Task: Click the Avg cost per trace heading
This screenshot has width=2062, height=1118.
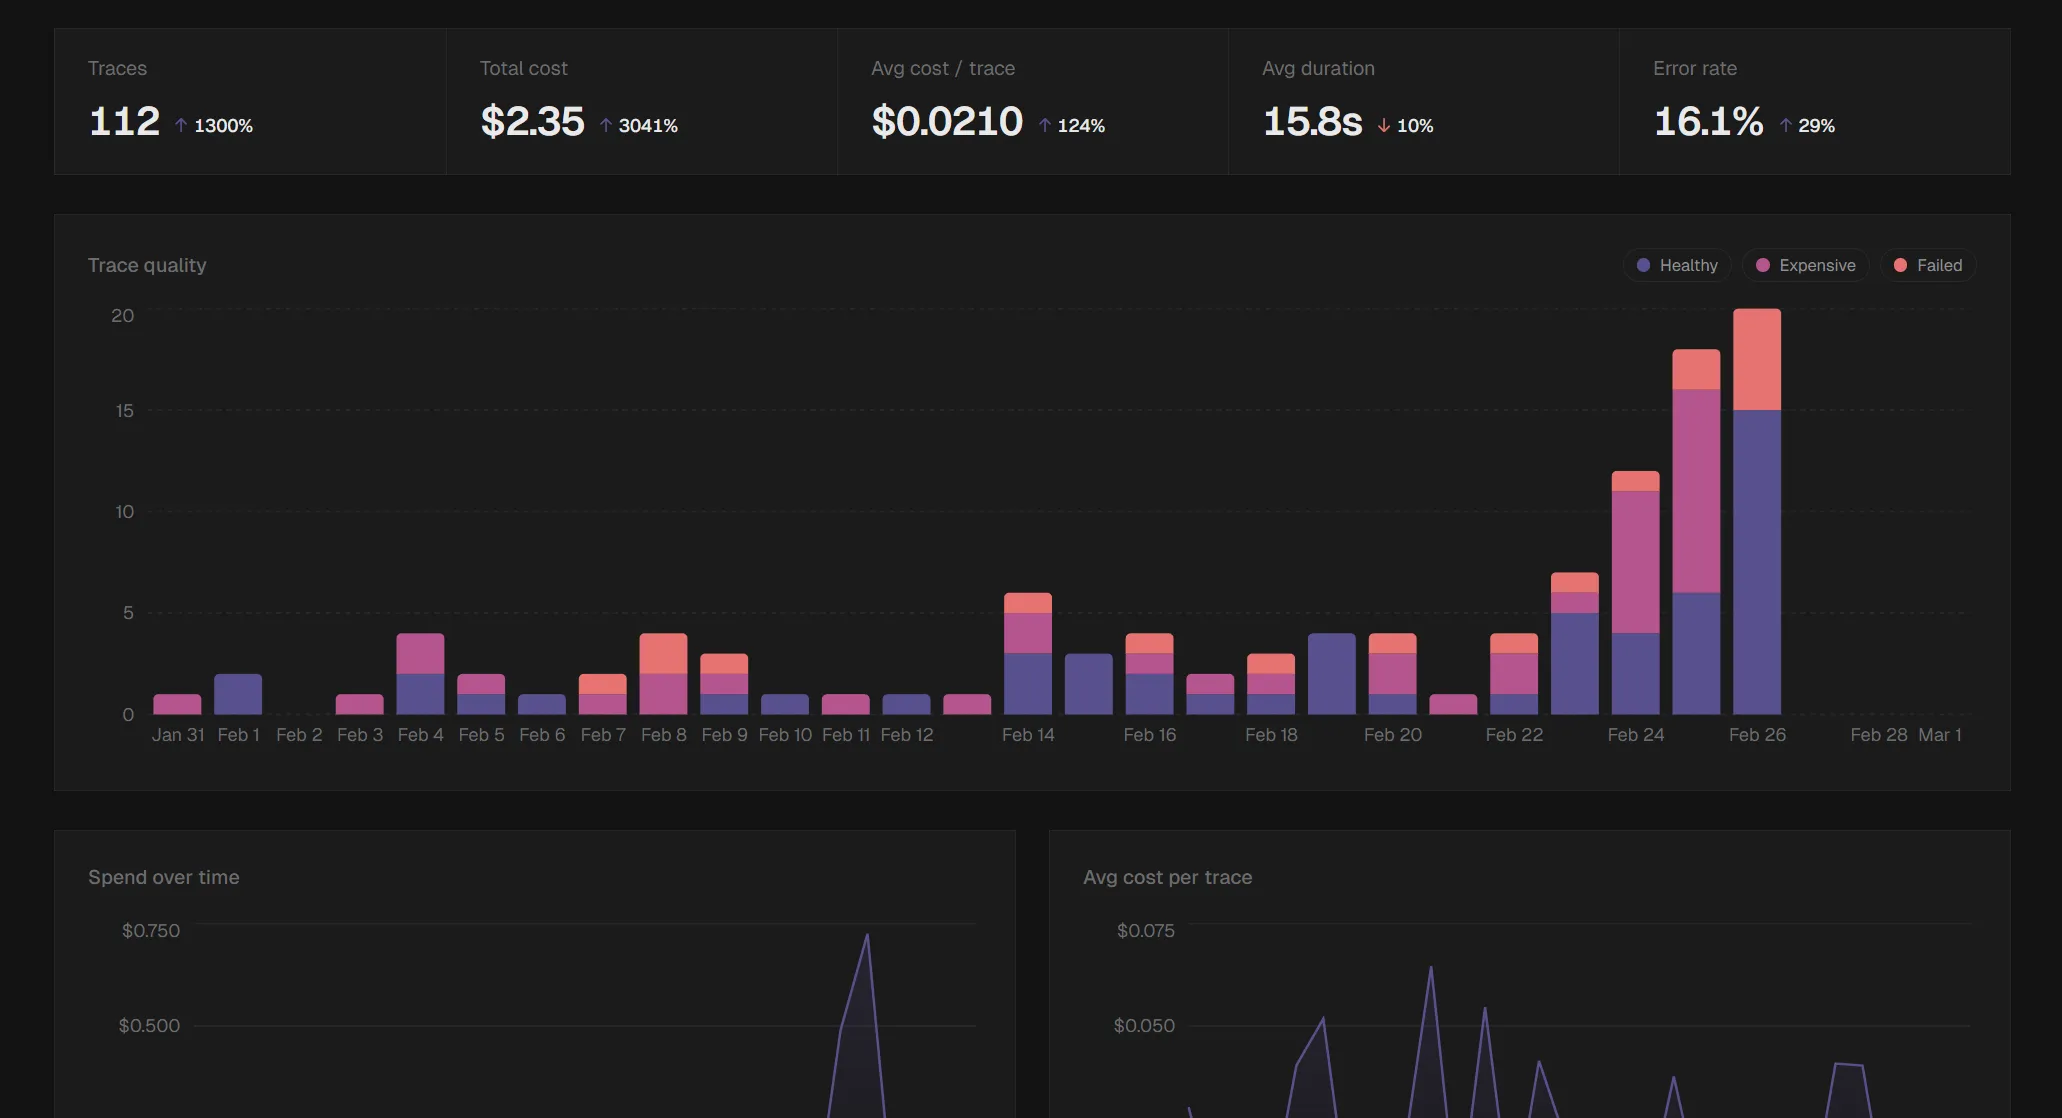Action: pyautogui.click(x=1168, y=877)
